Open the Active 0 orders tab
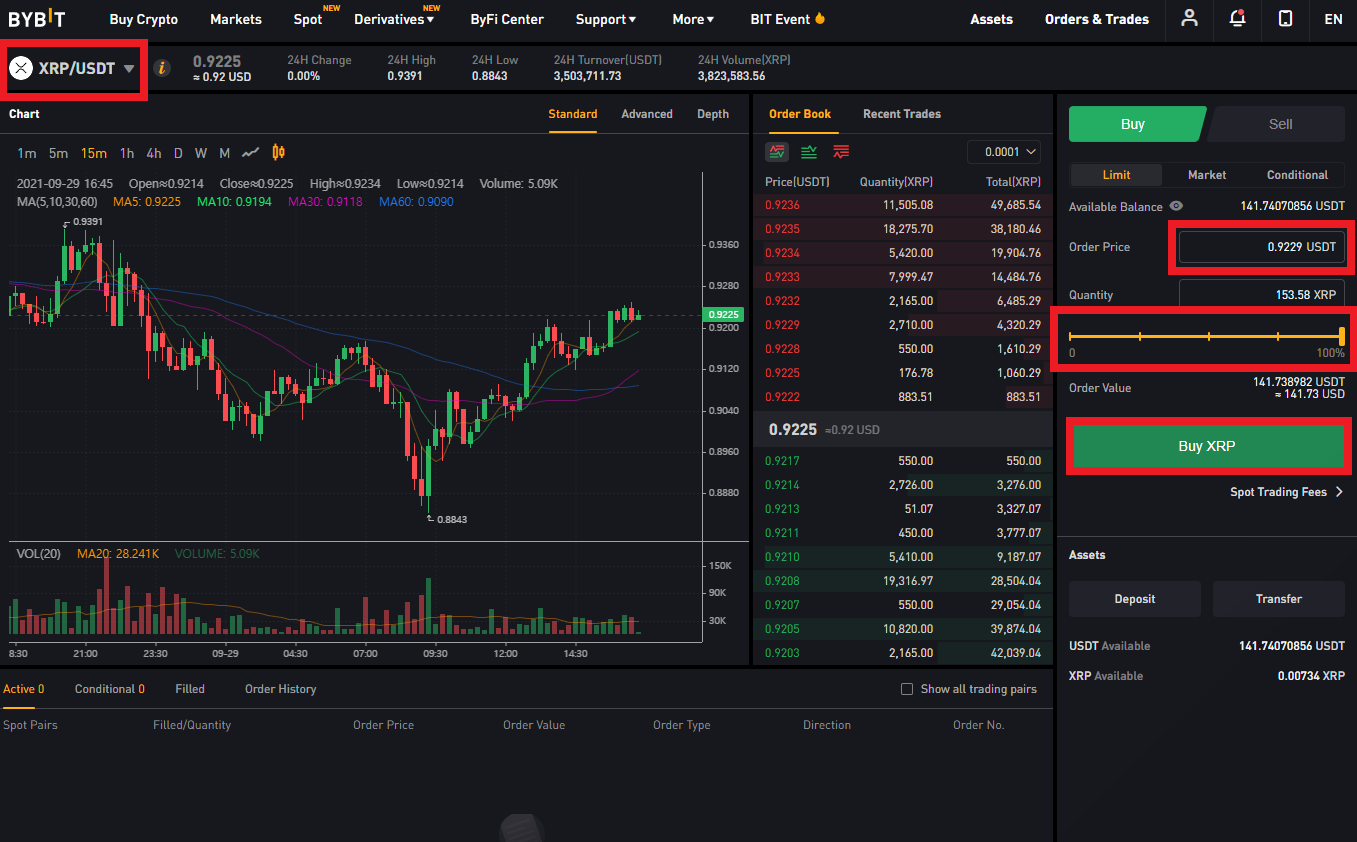Viewport: 1357px width, 842px height. pyautogui.click(x=24, y=689)
